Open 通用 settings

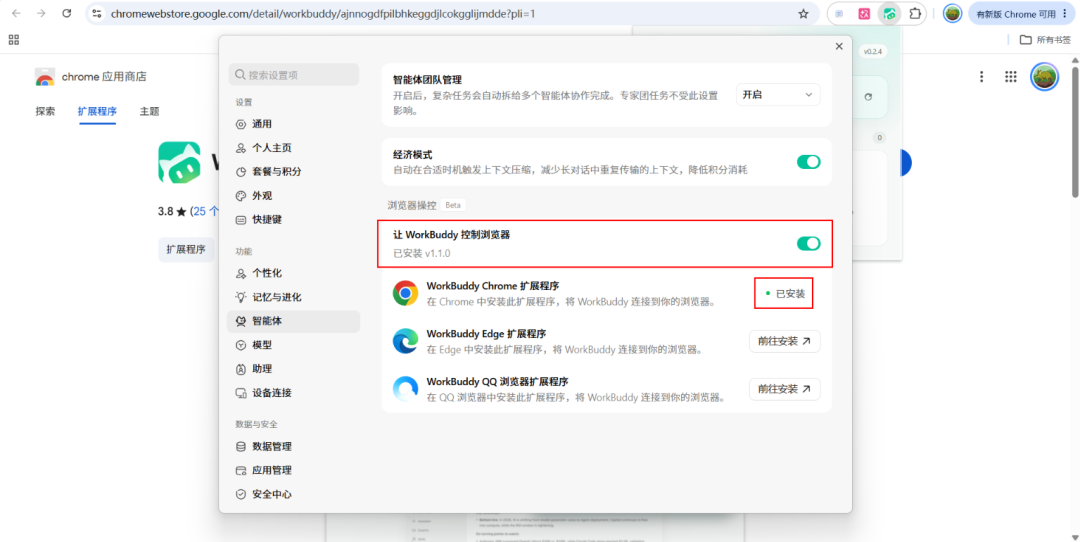click(x=293, y=124)
